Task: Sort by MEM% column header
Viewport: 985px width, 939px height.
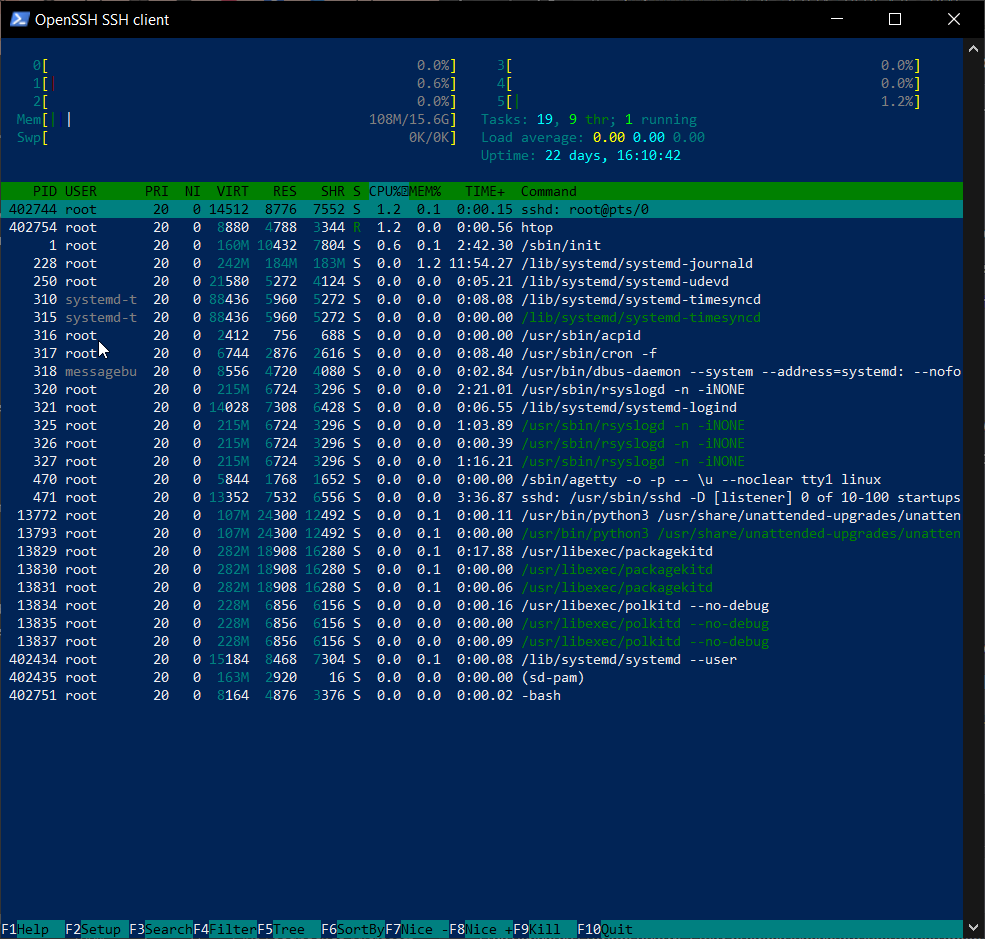Action: pyautogui.click(x=425, y=191)
